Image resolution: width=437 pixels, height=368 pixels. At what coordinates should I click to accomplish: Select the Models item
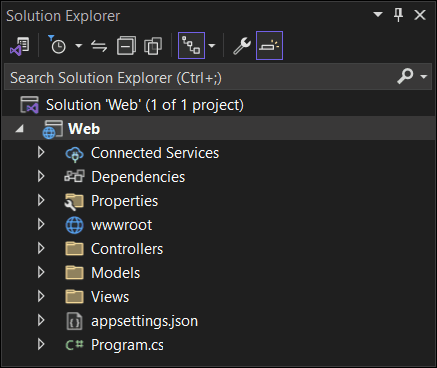click(x=116, y=273)
